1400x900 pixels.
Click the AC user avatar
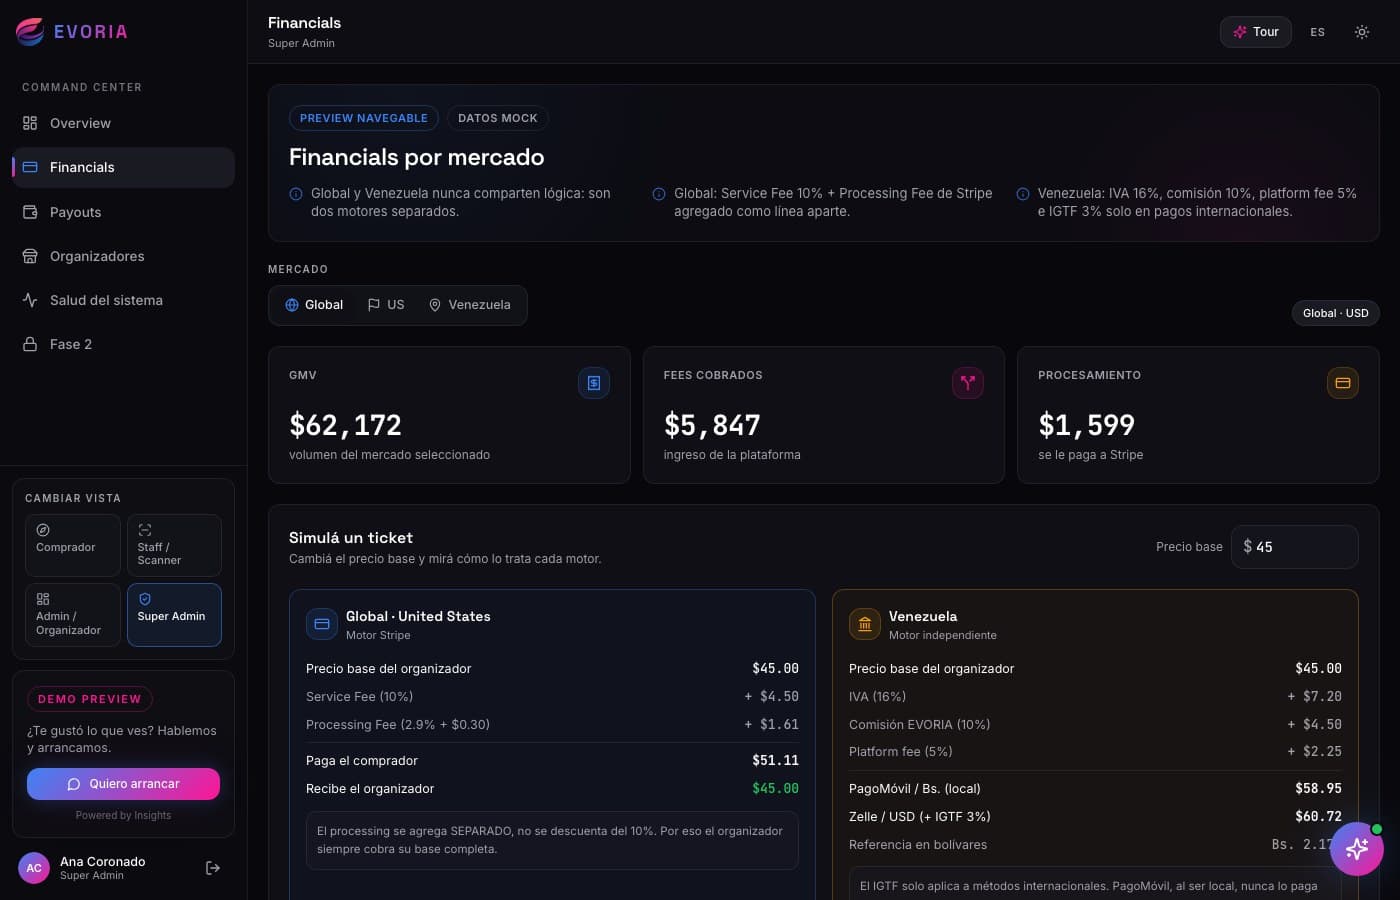click(x=34, y=868)
